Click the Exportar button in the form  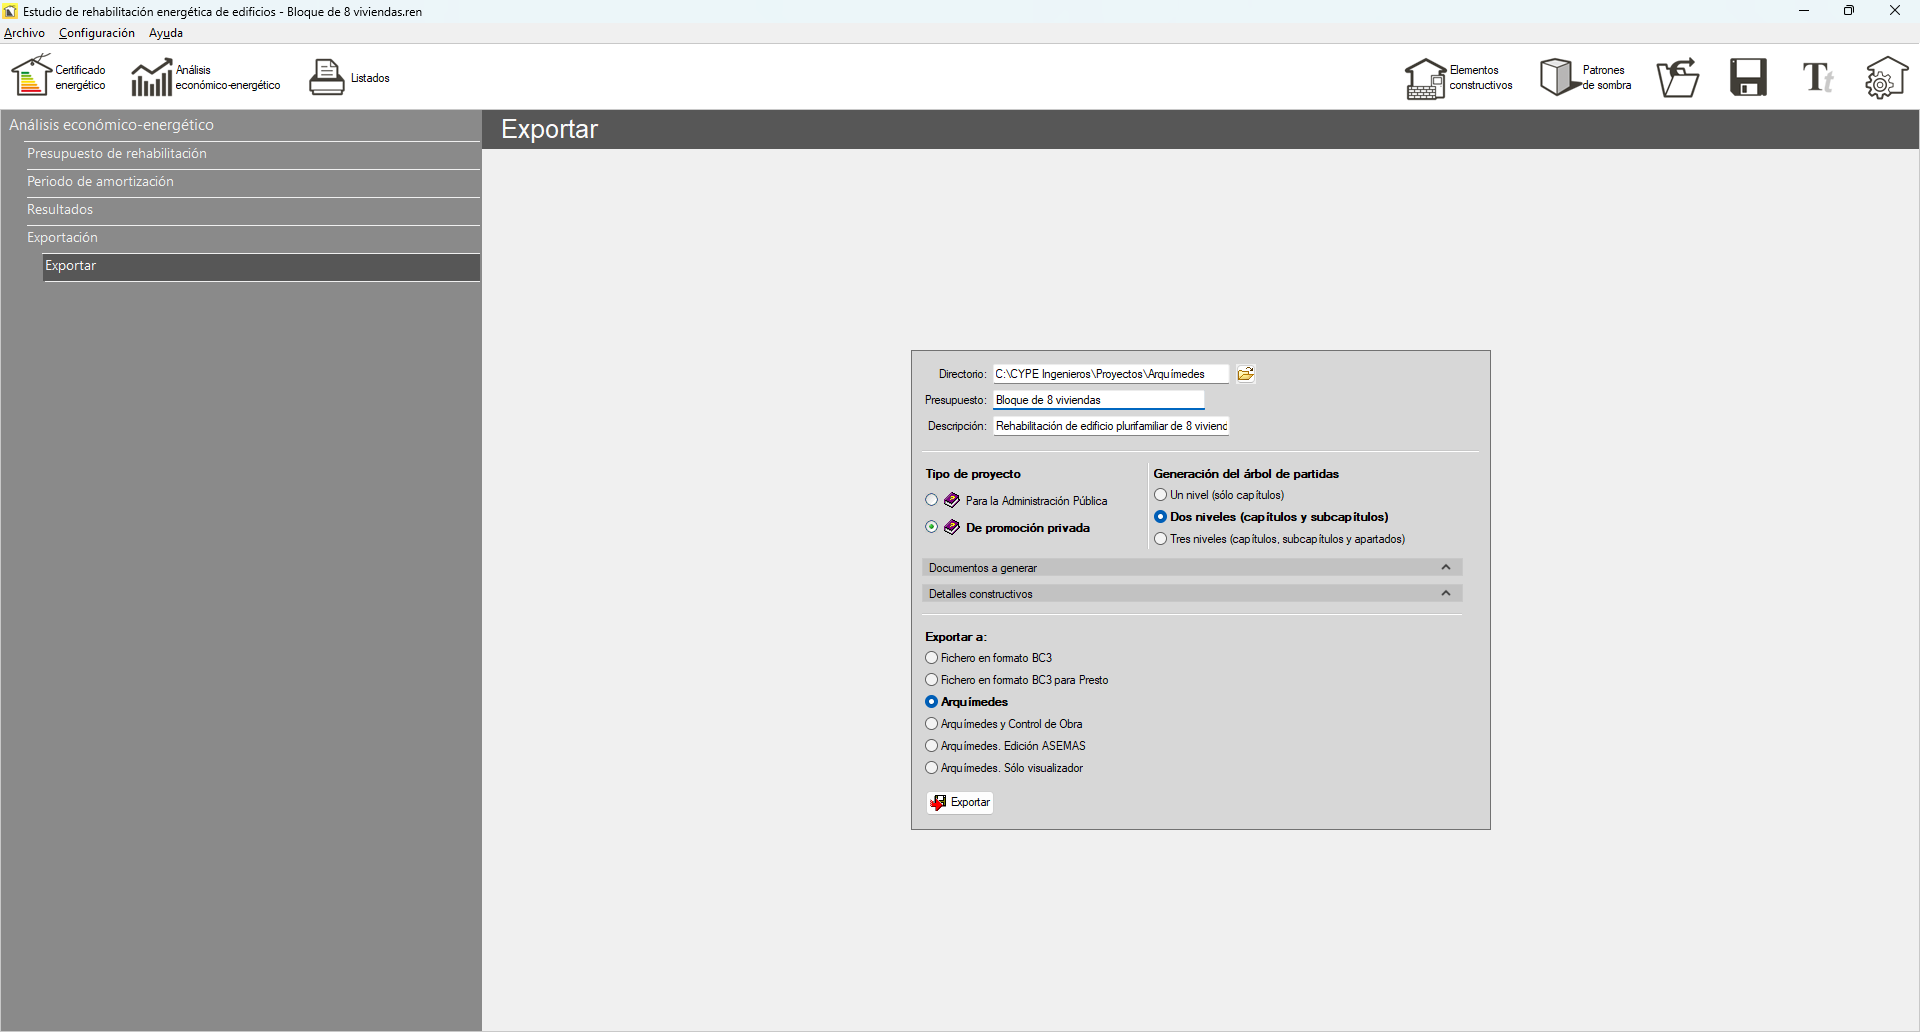(x=960, y=802)
